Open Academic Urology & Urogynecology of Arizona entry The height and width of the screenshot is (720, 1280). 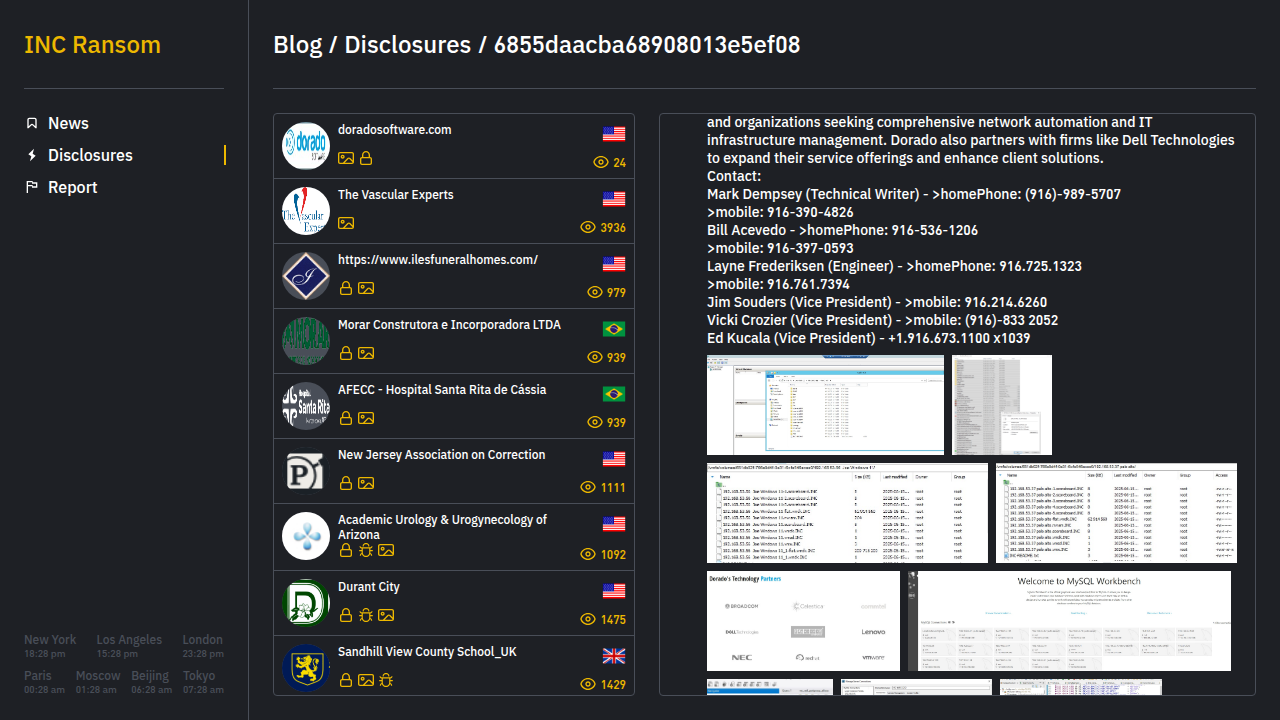click(454, 537)
